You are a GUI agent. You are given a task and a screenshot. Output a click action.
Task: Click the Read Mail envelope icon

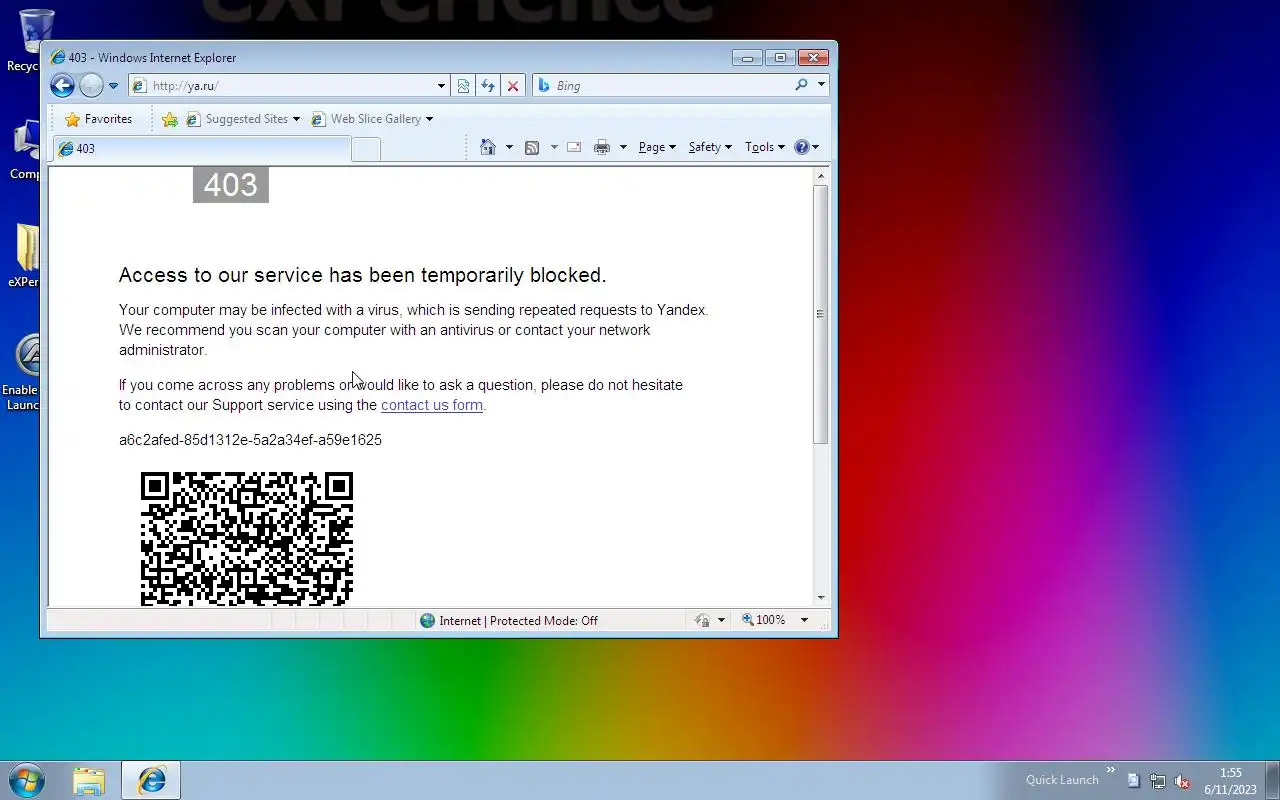click(574, 147)
